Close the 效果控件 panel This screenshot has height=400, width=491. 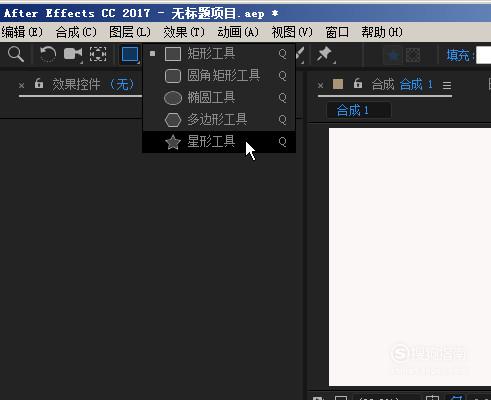click(22, 86)
